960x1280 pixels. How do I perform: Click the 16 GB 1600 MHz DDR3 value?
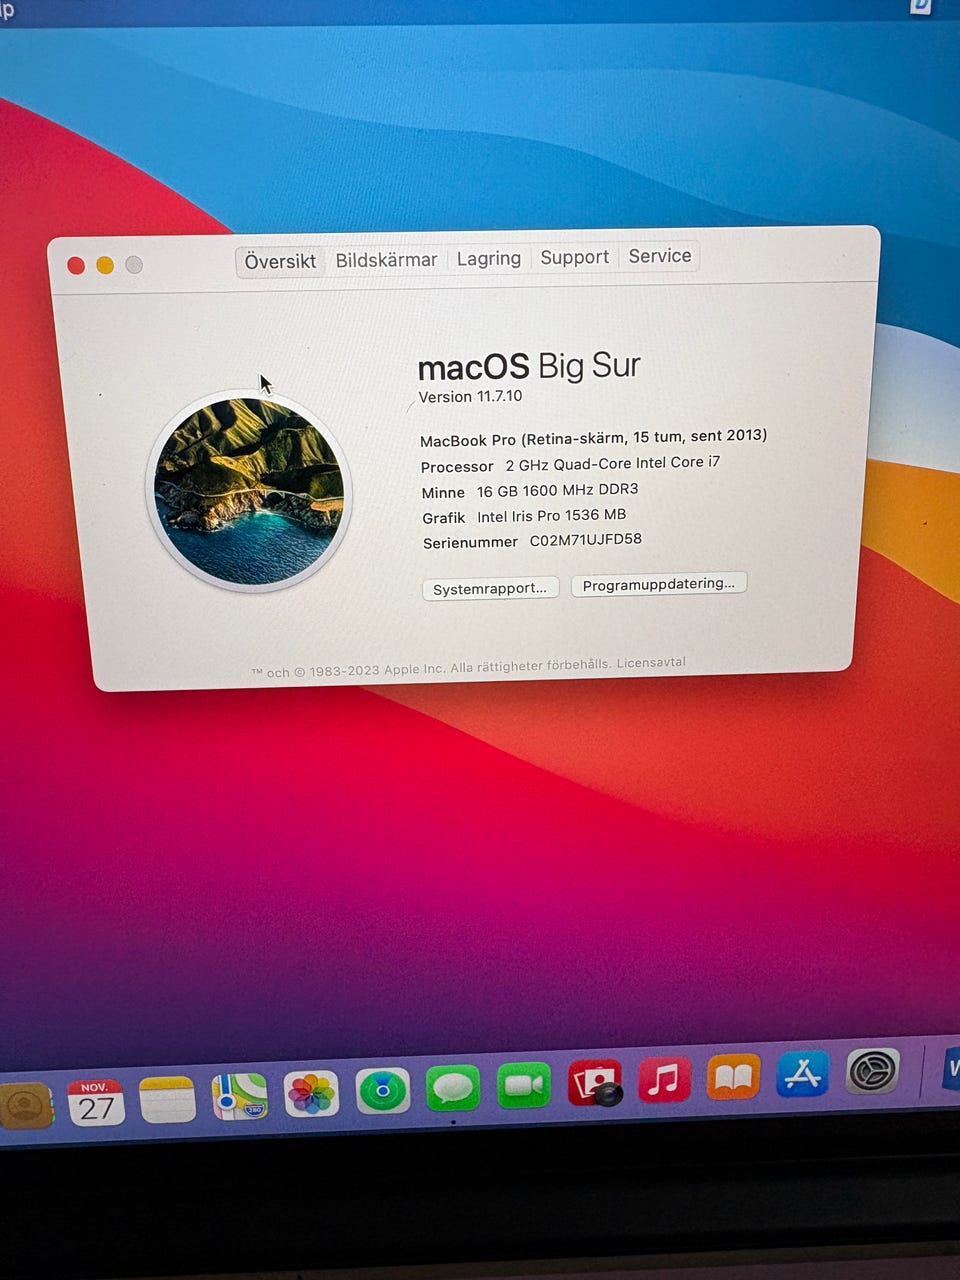tap(557, 490)
